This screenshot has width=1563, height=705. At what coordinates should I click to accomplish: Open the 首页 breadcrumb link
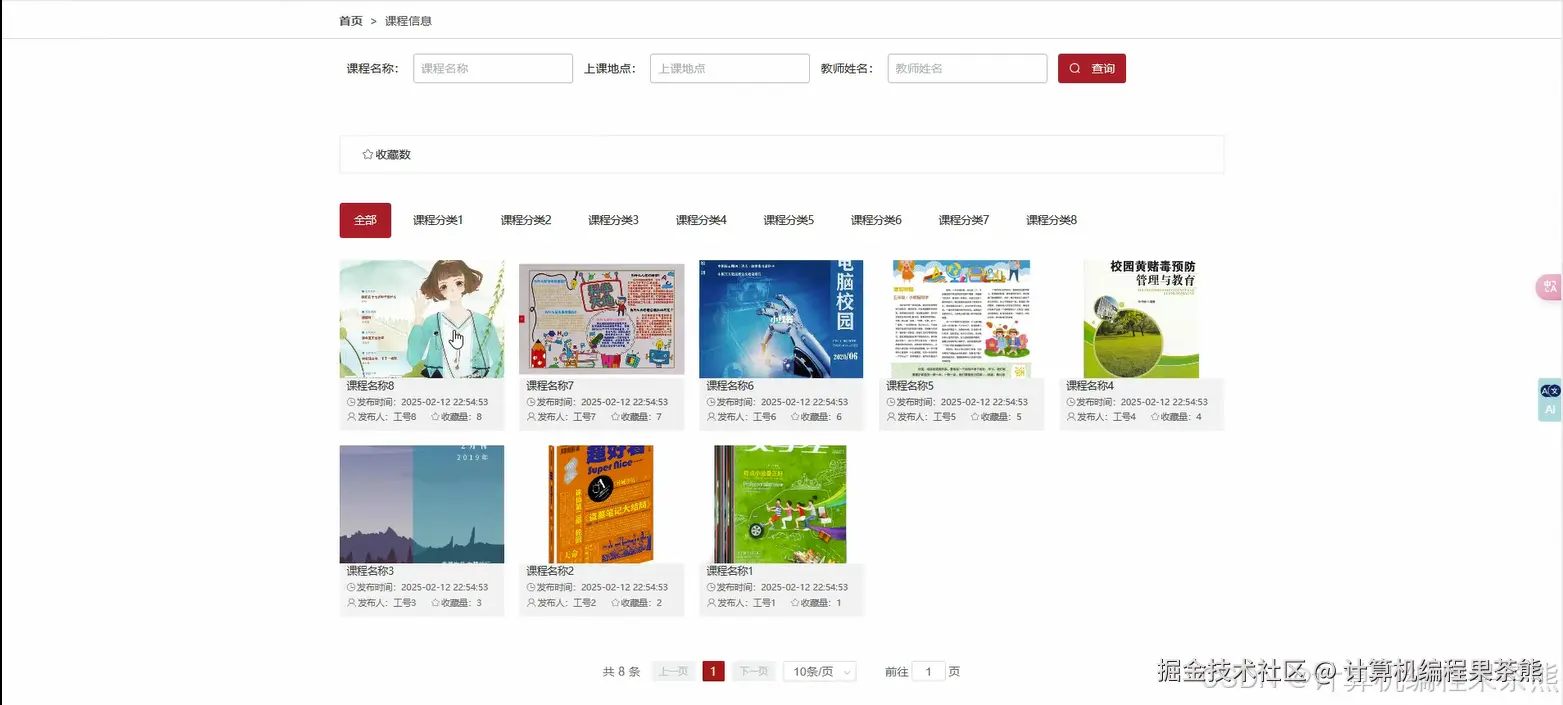tap(350, 20)
